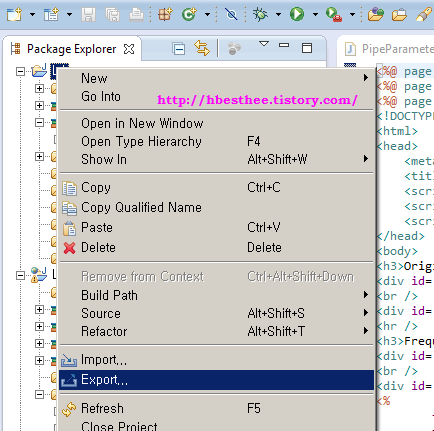The image size is (434, 431).
Task: Choose the highlighted Export... entry
Action: (216, 380)
